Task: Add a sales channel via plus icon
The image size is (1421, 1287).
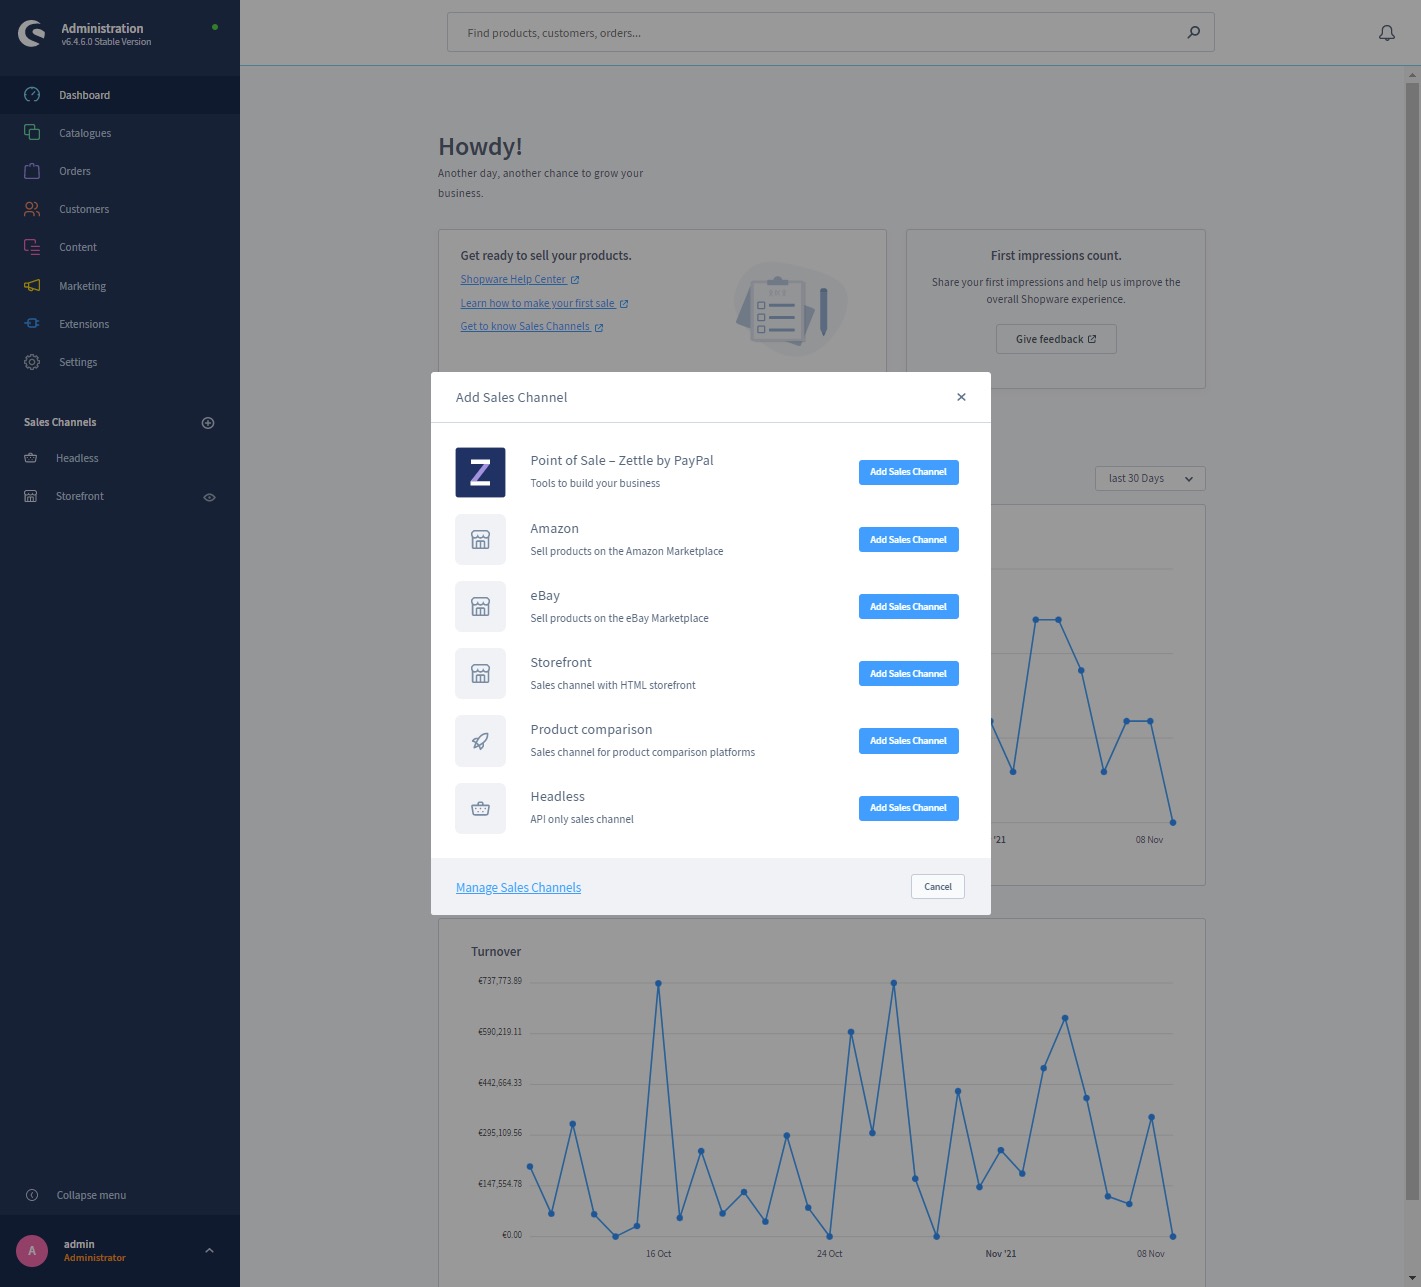Action: (x=208, y=423)
